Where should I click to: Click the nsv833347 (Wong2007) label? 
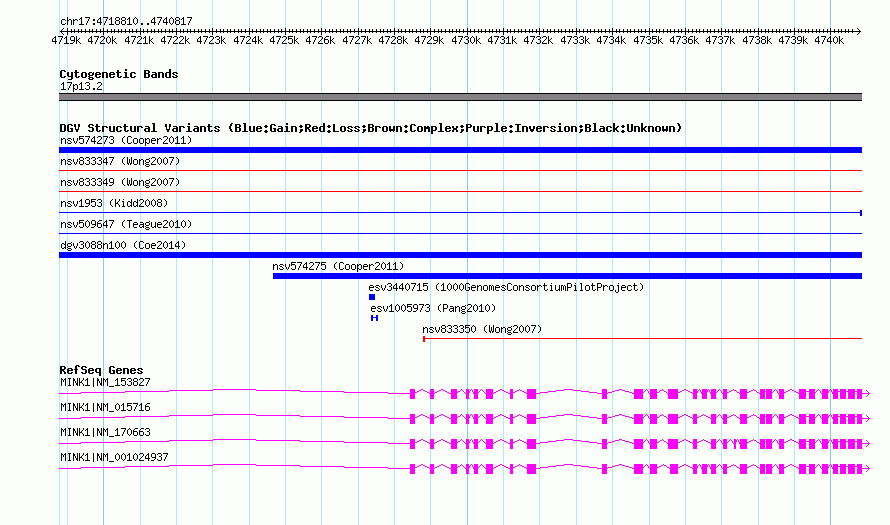[120, 161]
